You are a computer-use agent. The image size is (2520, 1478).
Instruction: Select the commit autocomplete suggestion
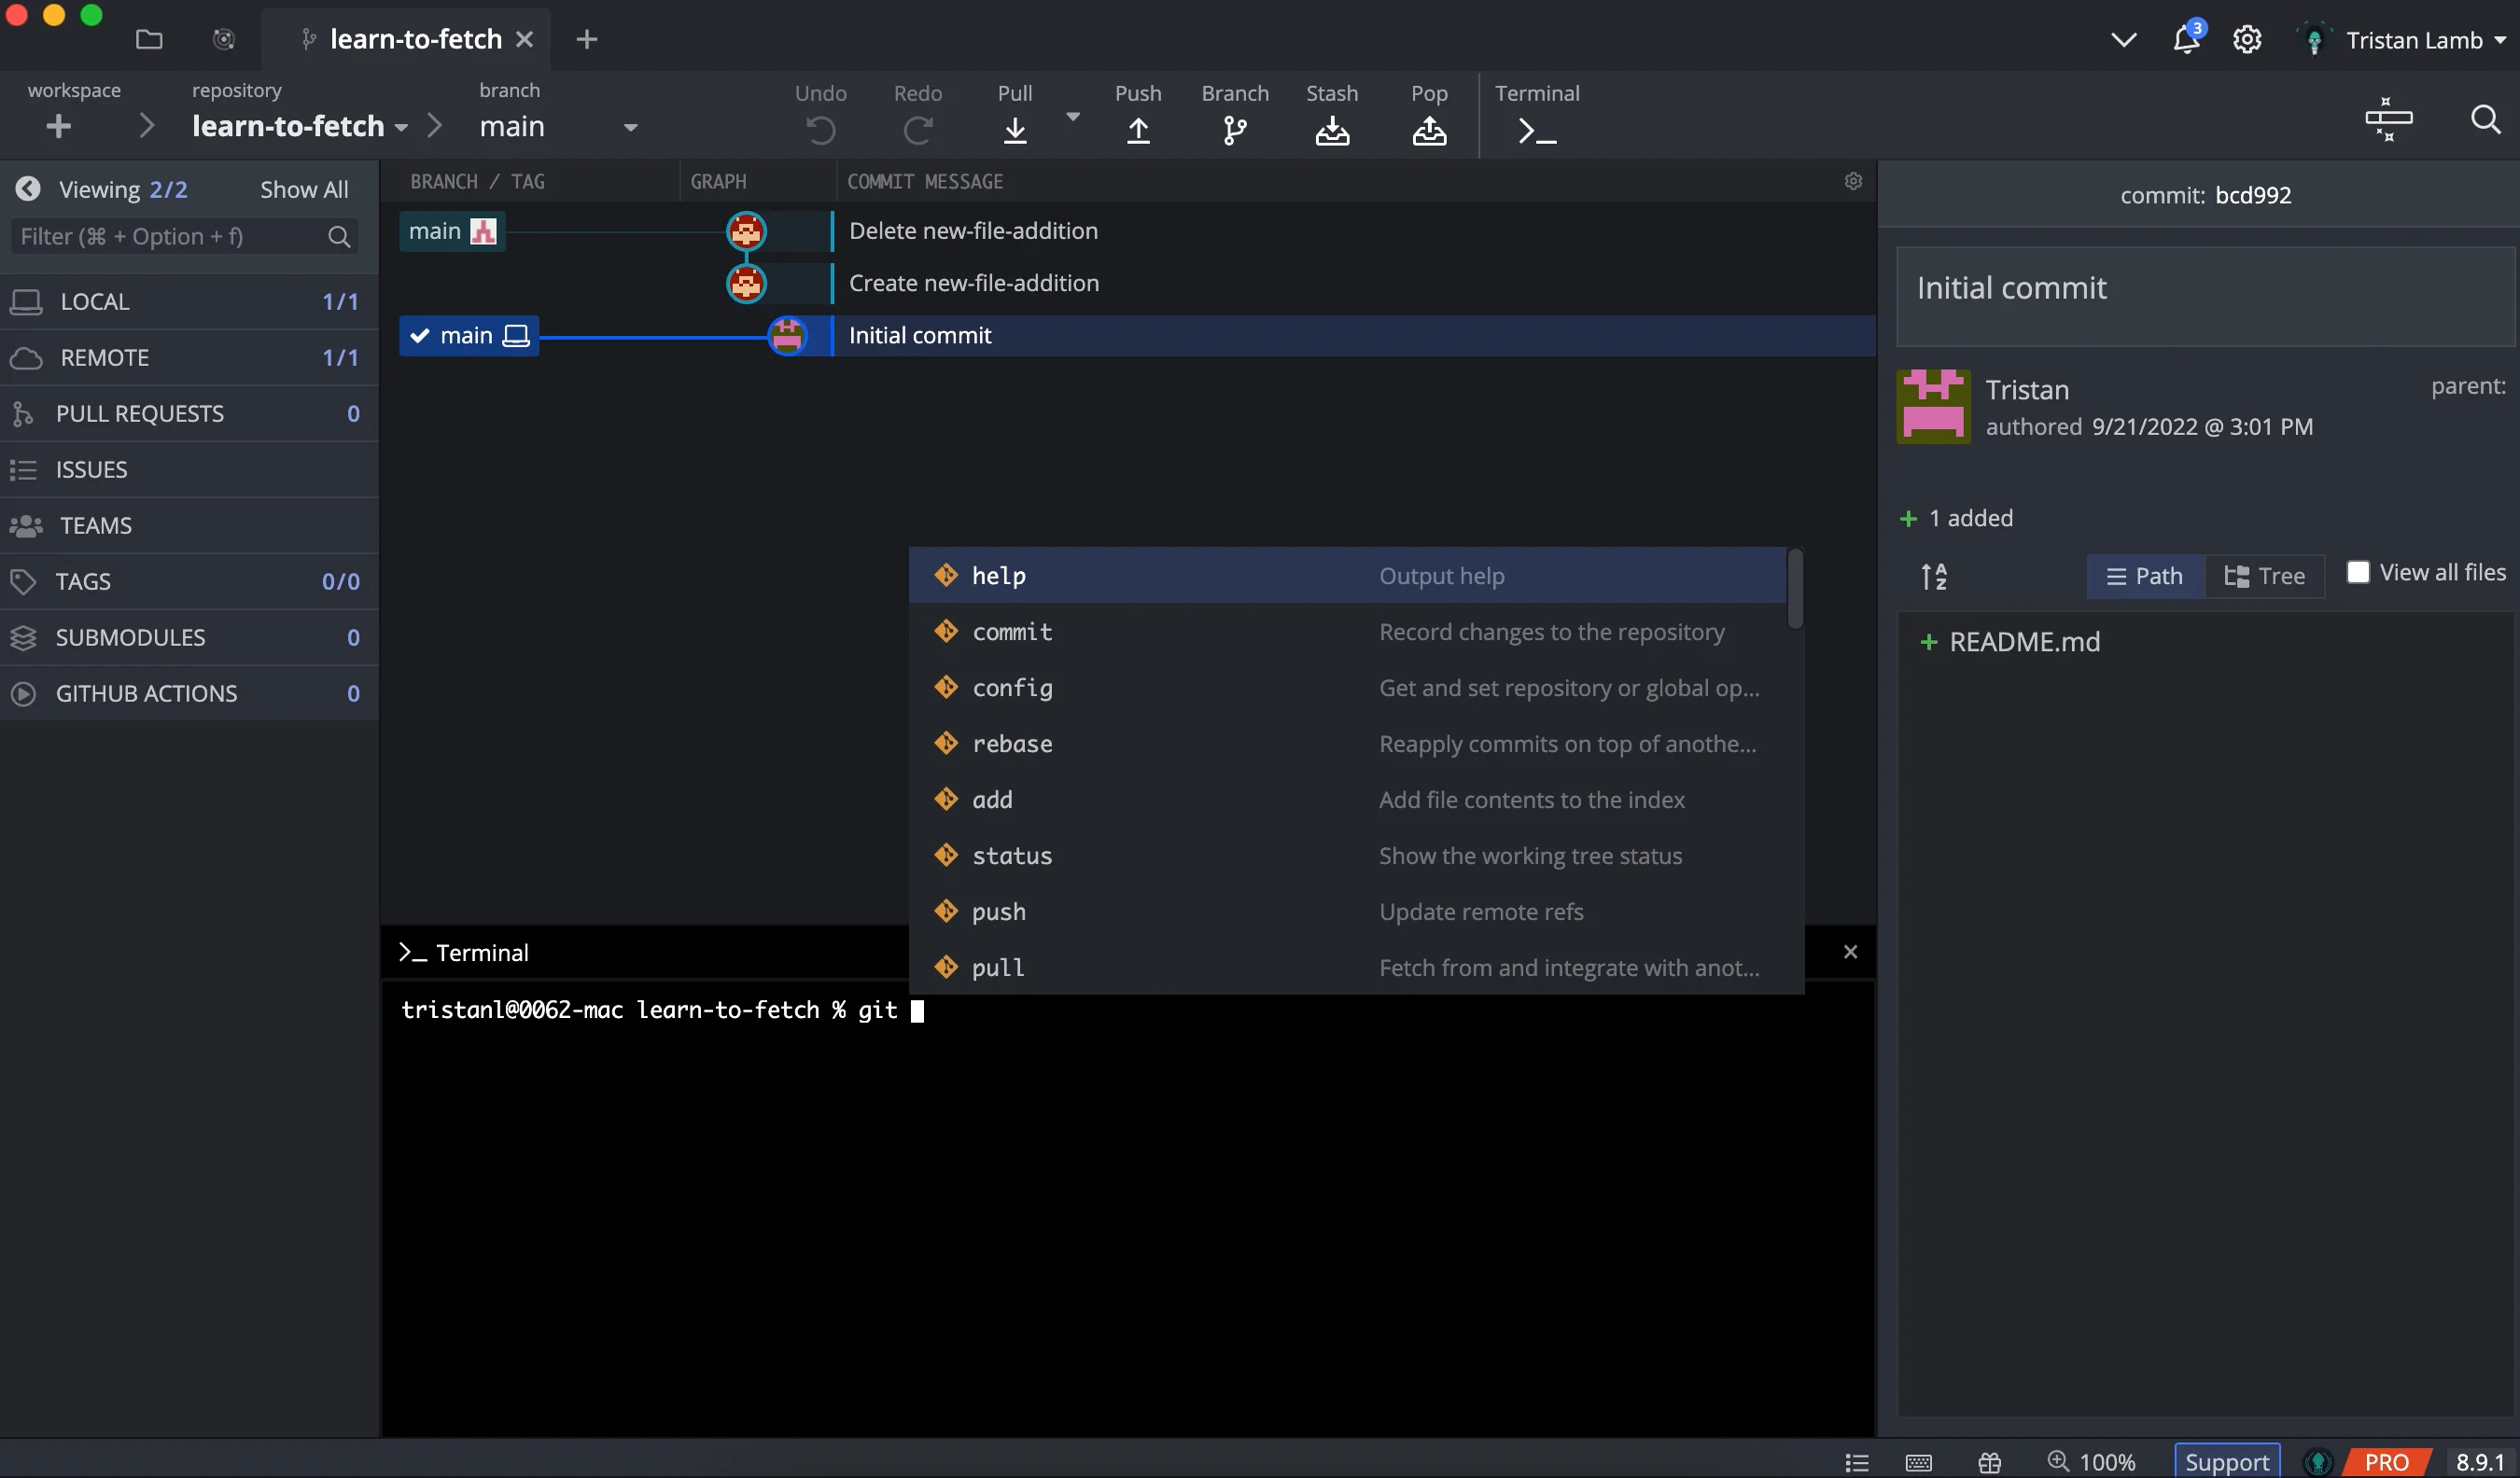point(1012,632)
